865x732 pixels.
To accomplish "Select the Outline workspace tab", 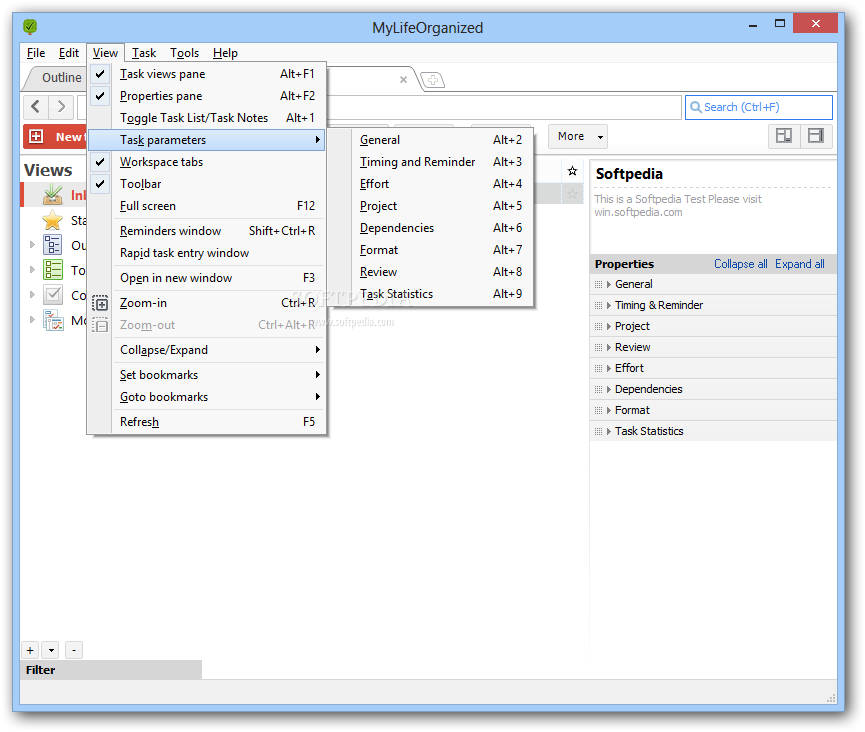I will point(61,78).
